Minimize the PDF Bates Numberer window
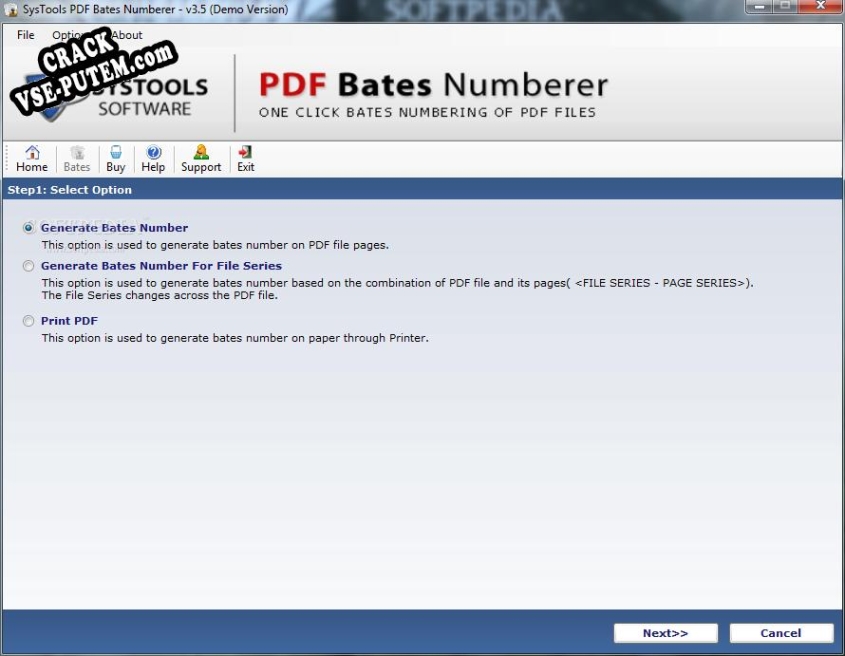The image size is (845, 656). [x=760, y=6]
